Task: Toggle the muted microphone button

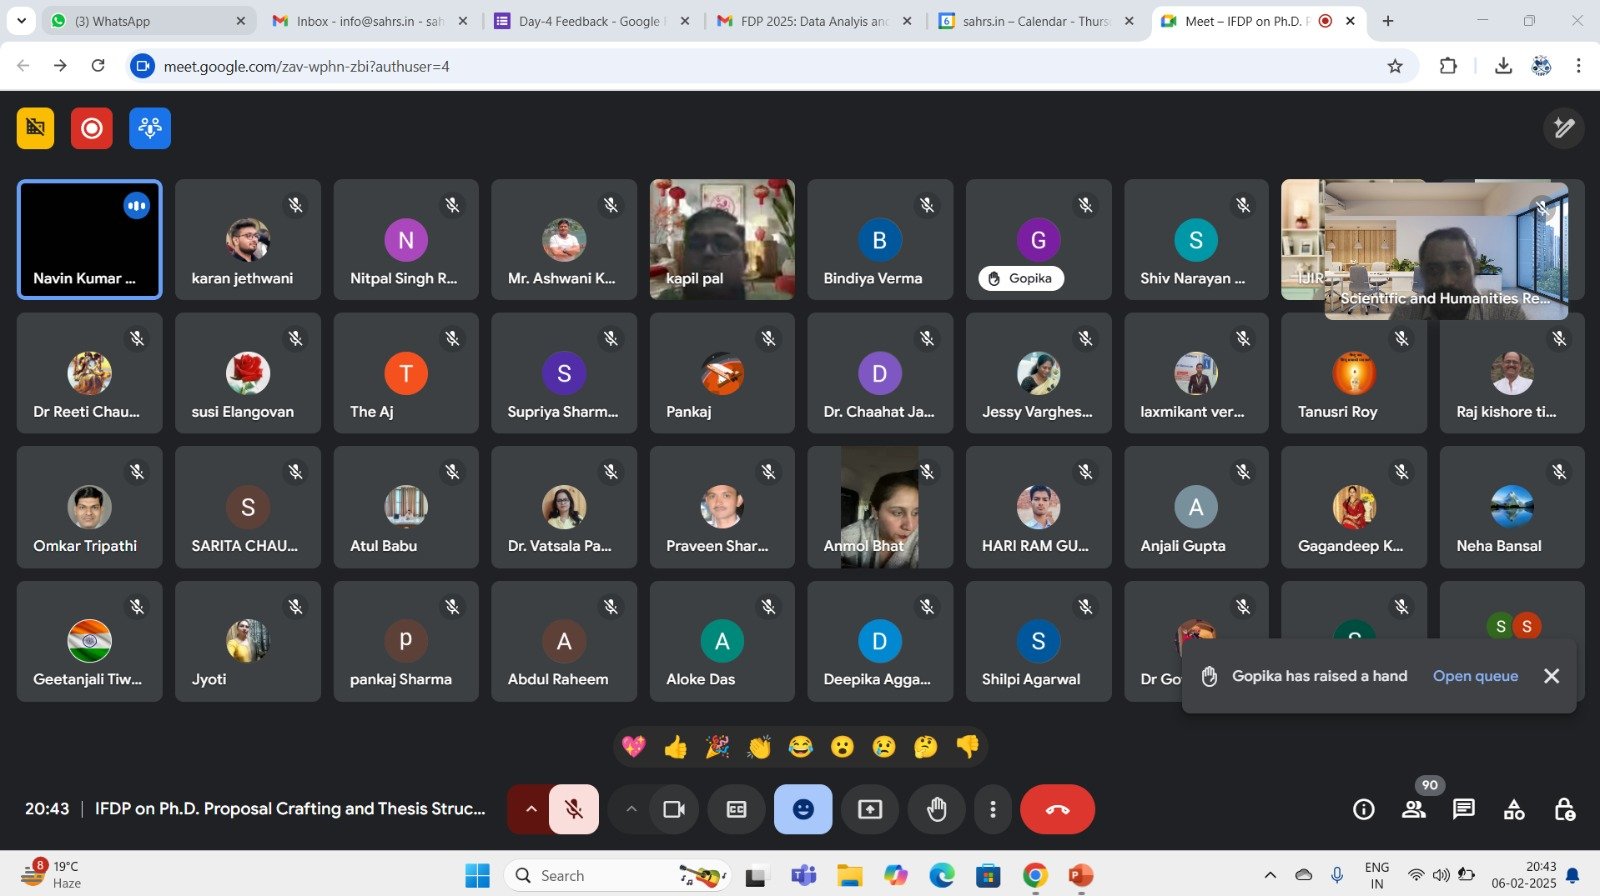Action: (x=574, y=809)
